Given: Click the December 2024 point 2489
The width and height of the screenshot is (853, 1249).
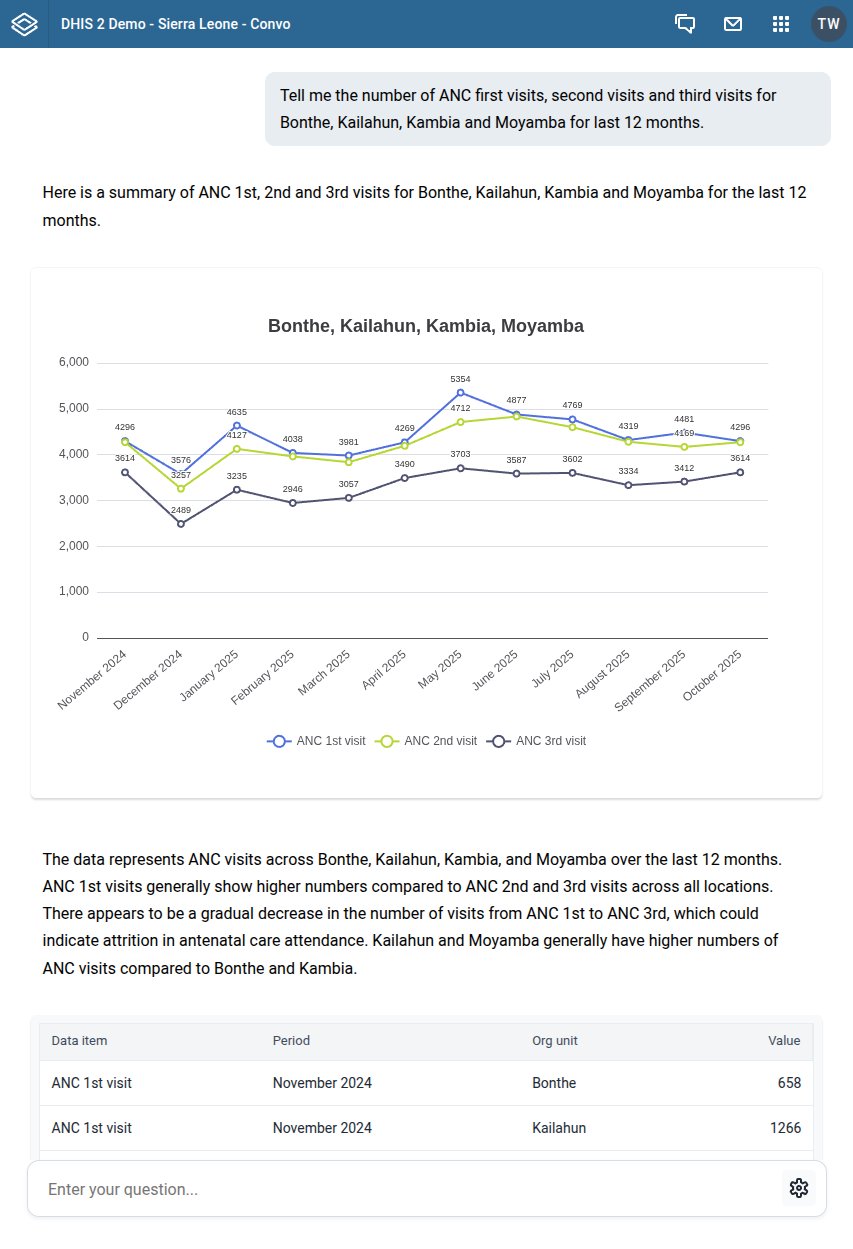Looking at the screenshot, I should point(181,524).
